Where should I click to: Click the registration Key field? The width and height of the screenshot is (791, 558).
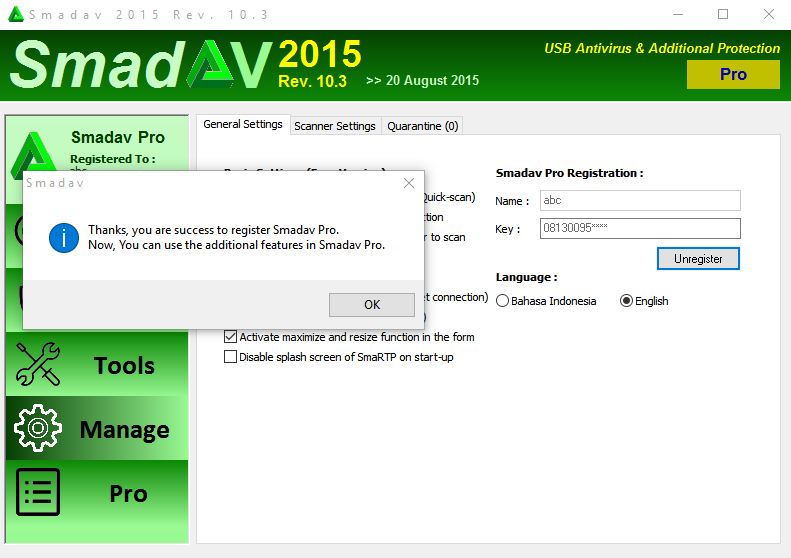[640, 228]
